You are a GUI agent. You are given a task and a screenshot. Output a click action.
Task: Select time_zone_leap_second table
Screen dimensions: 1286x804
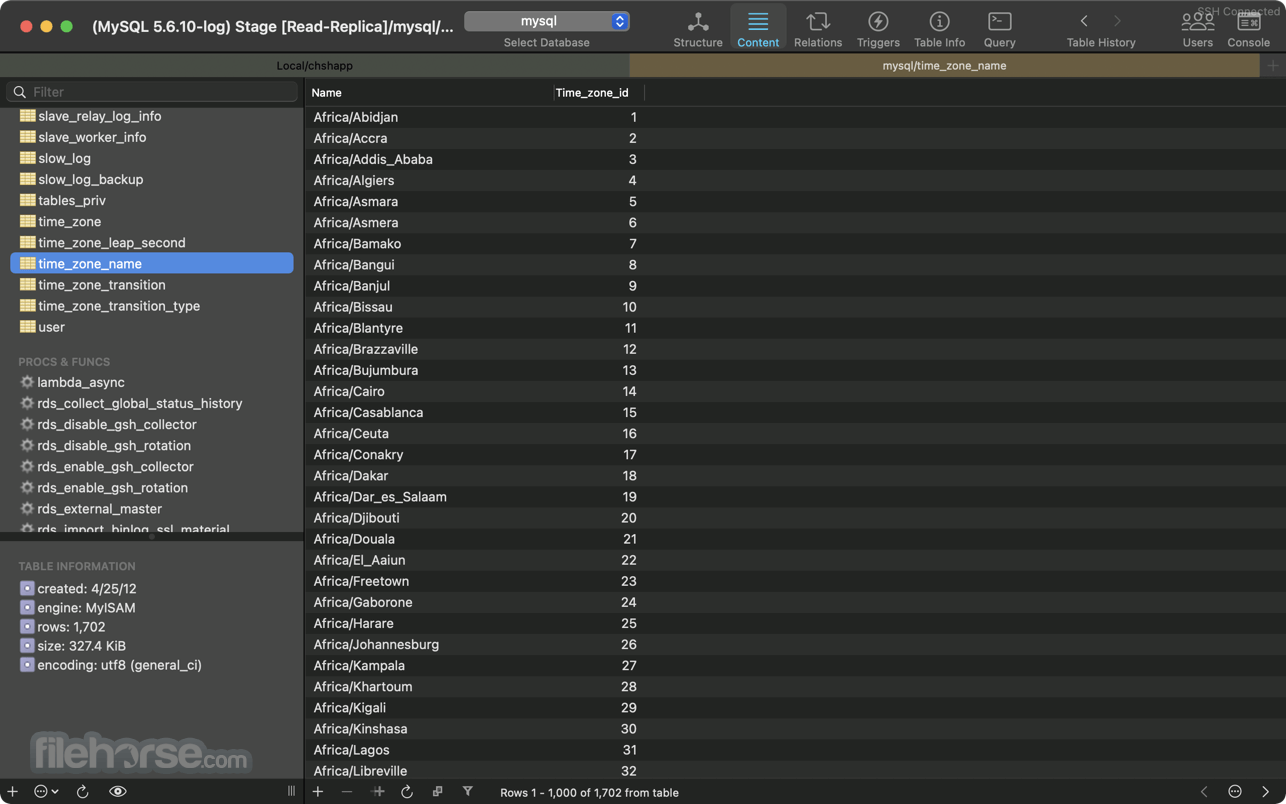click(152, 242)
